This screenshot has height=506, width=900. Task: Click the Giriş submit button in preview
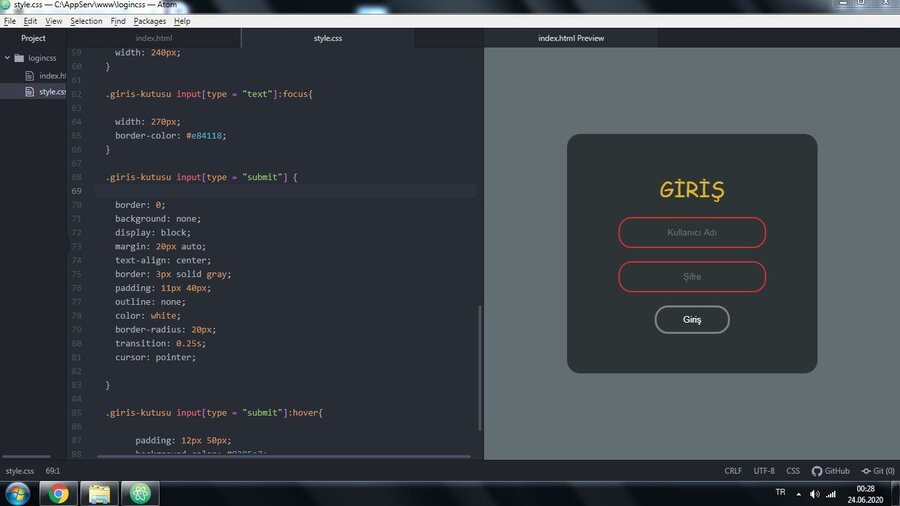click(692, 320)
